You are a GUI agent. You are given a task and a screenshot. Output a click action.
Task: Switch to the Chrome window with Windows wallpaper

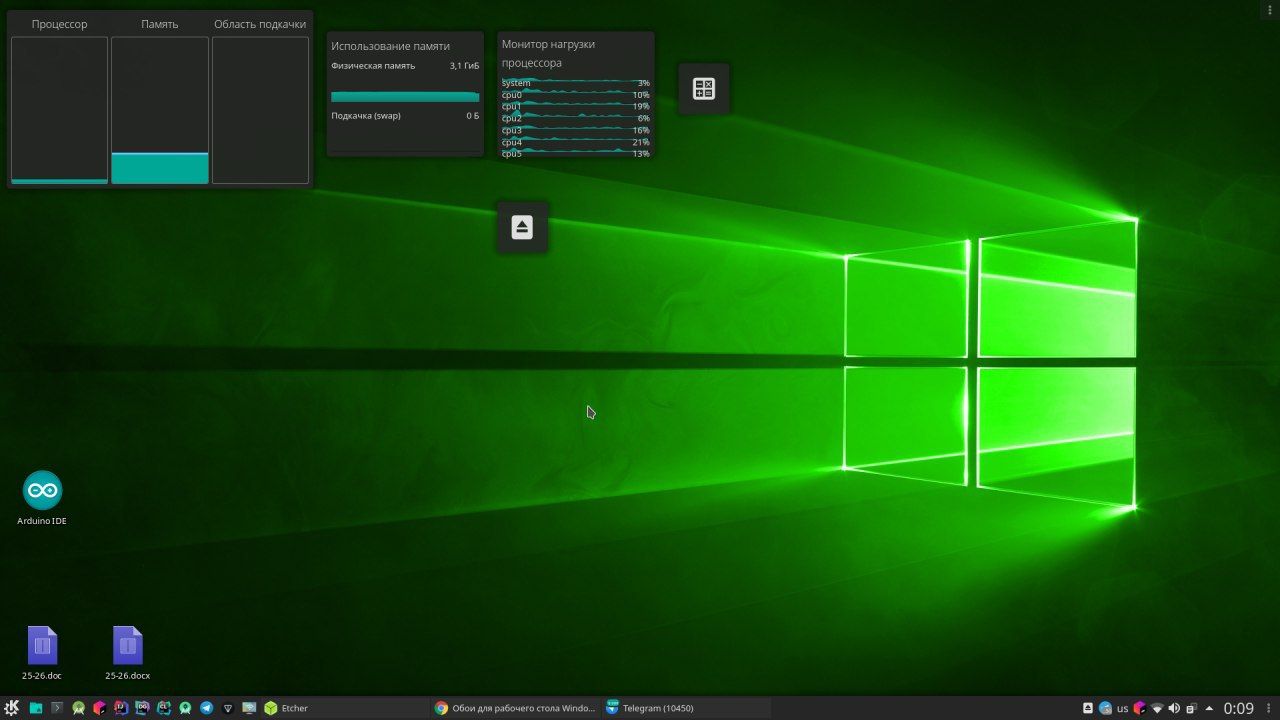click(515, 708)
